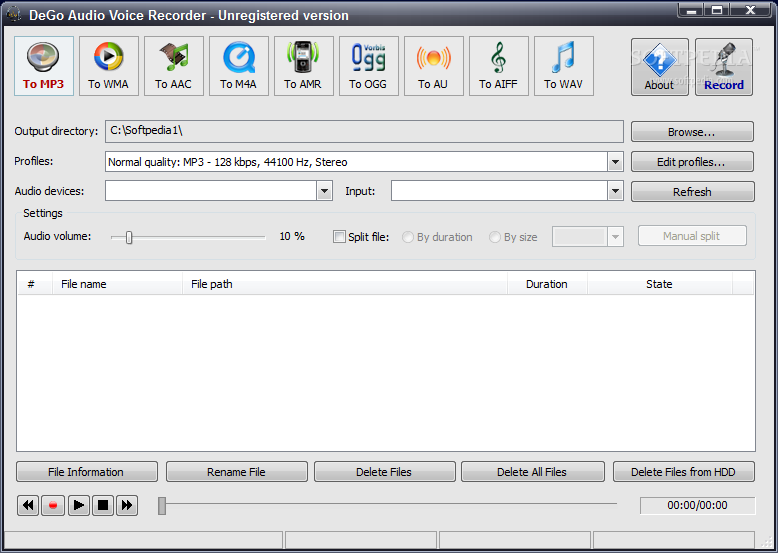Click the red record dot button
The height and width of the screenshot is (553, 778).
(53, 505)
